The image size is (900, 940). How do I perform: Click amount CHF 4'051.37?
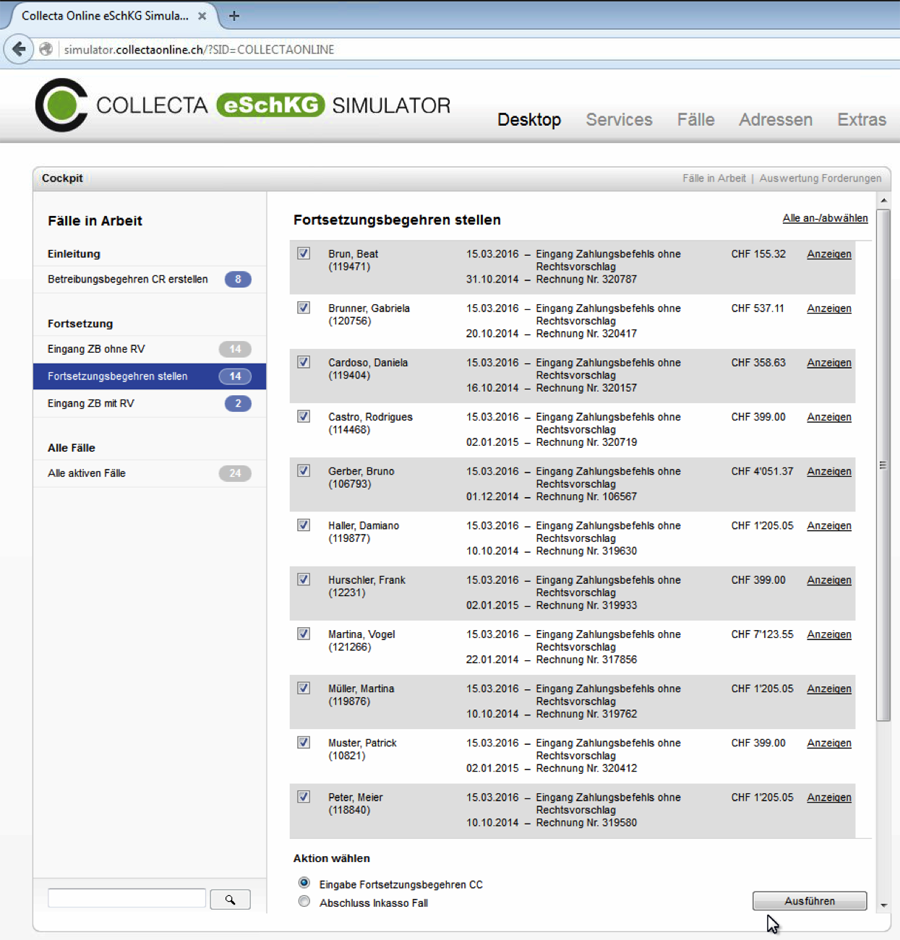(x=762, y=471)
